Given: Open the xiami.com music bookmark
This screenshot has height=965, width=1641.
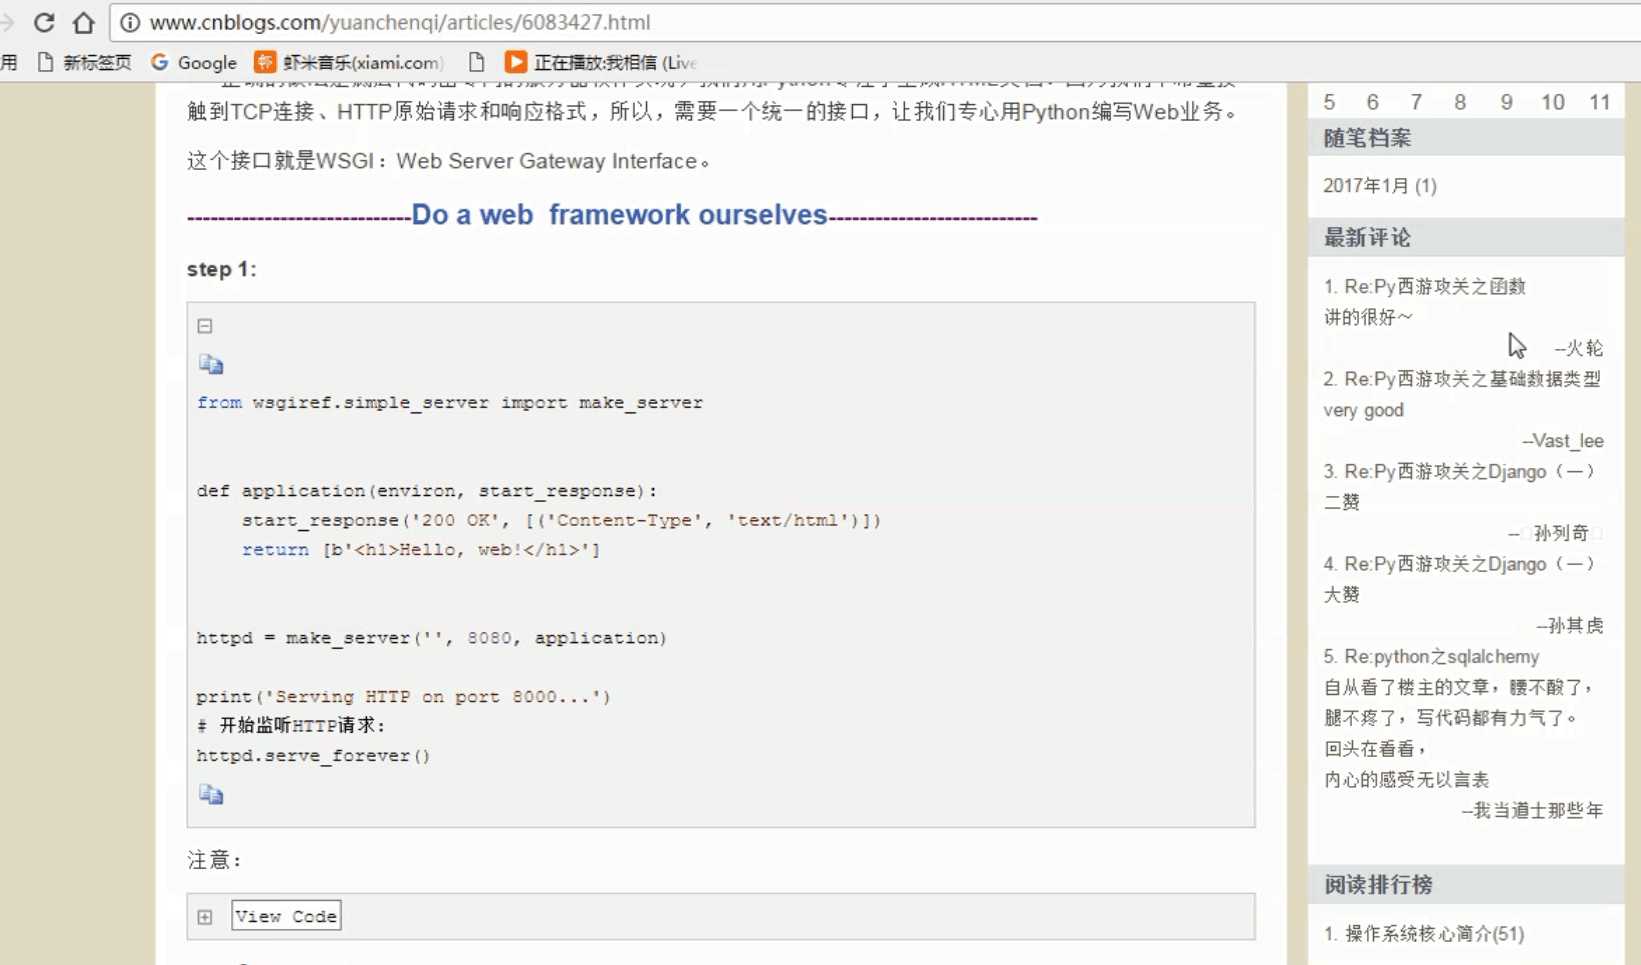Looking at the screenshot, I should [x=348, y=62].
